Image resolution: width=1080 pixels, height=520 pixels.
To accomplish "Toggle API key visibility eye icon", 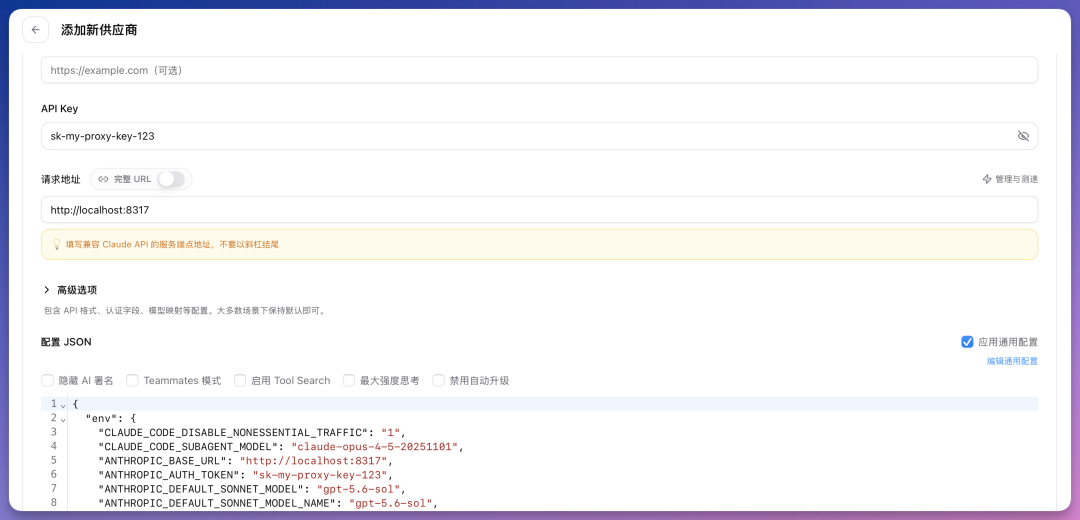I will (1024, 136).
